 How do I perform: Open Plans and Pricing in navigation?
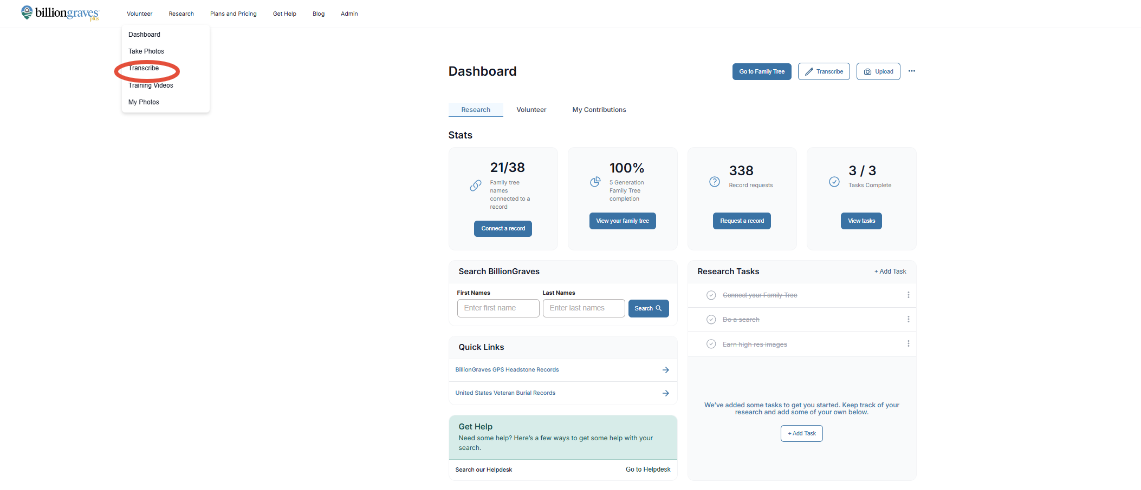point(234,14)
